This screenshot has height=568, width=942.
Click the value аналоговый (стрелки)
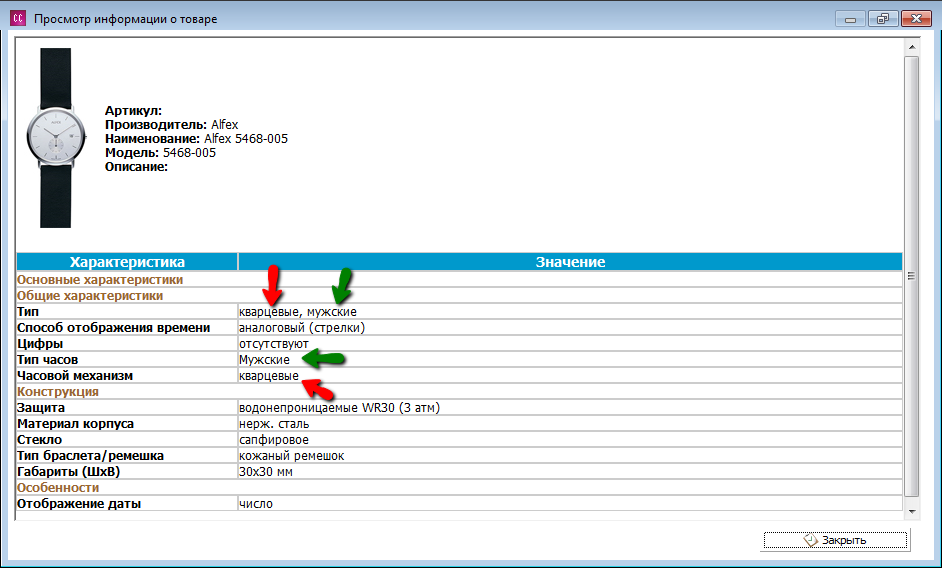302,328
